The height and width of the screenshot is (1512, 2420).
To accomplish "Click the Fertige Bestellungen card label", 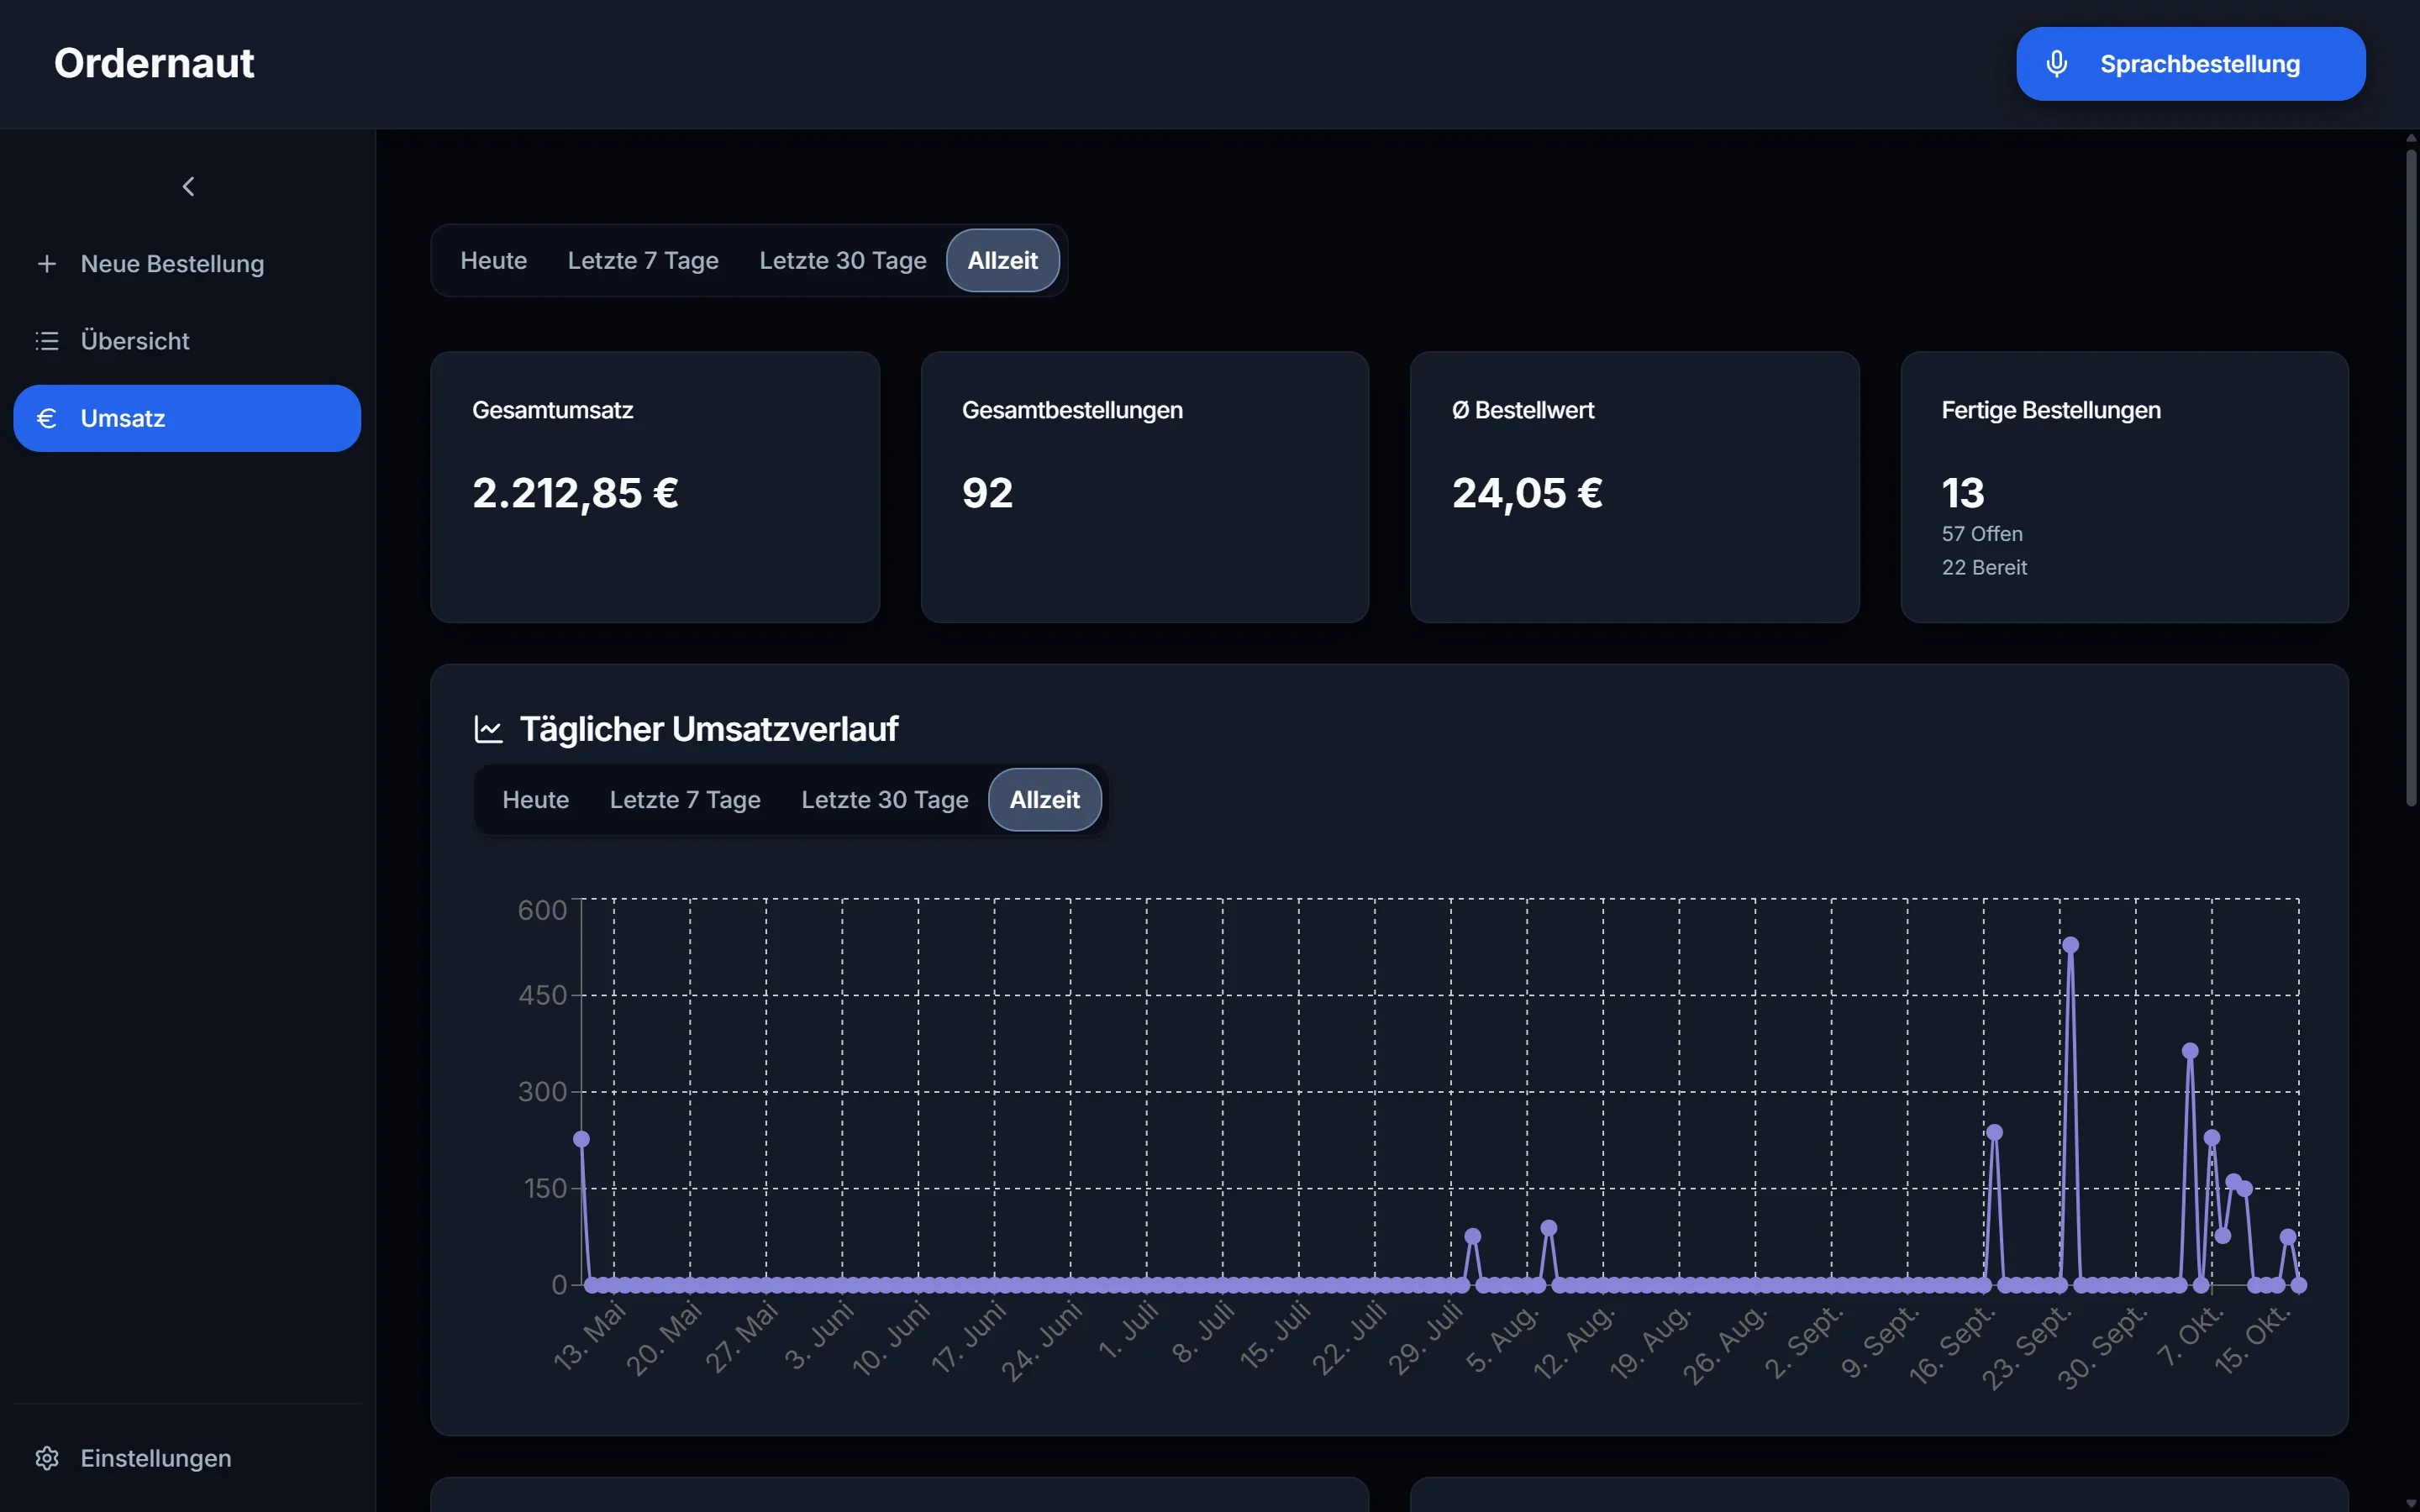I will click(x=2051, y=410).
